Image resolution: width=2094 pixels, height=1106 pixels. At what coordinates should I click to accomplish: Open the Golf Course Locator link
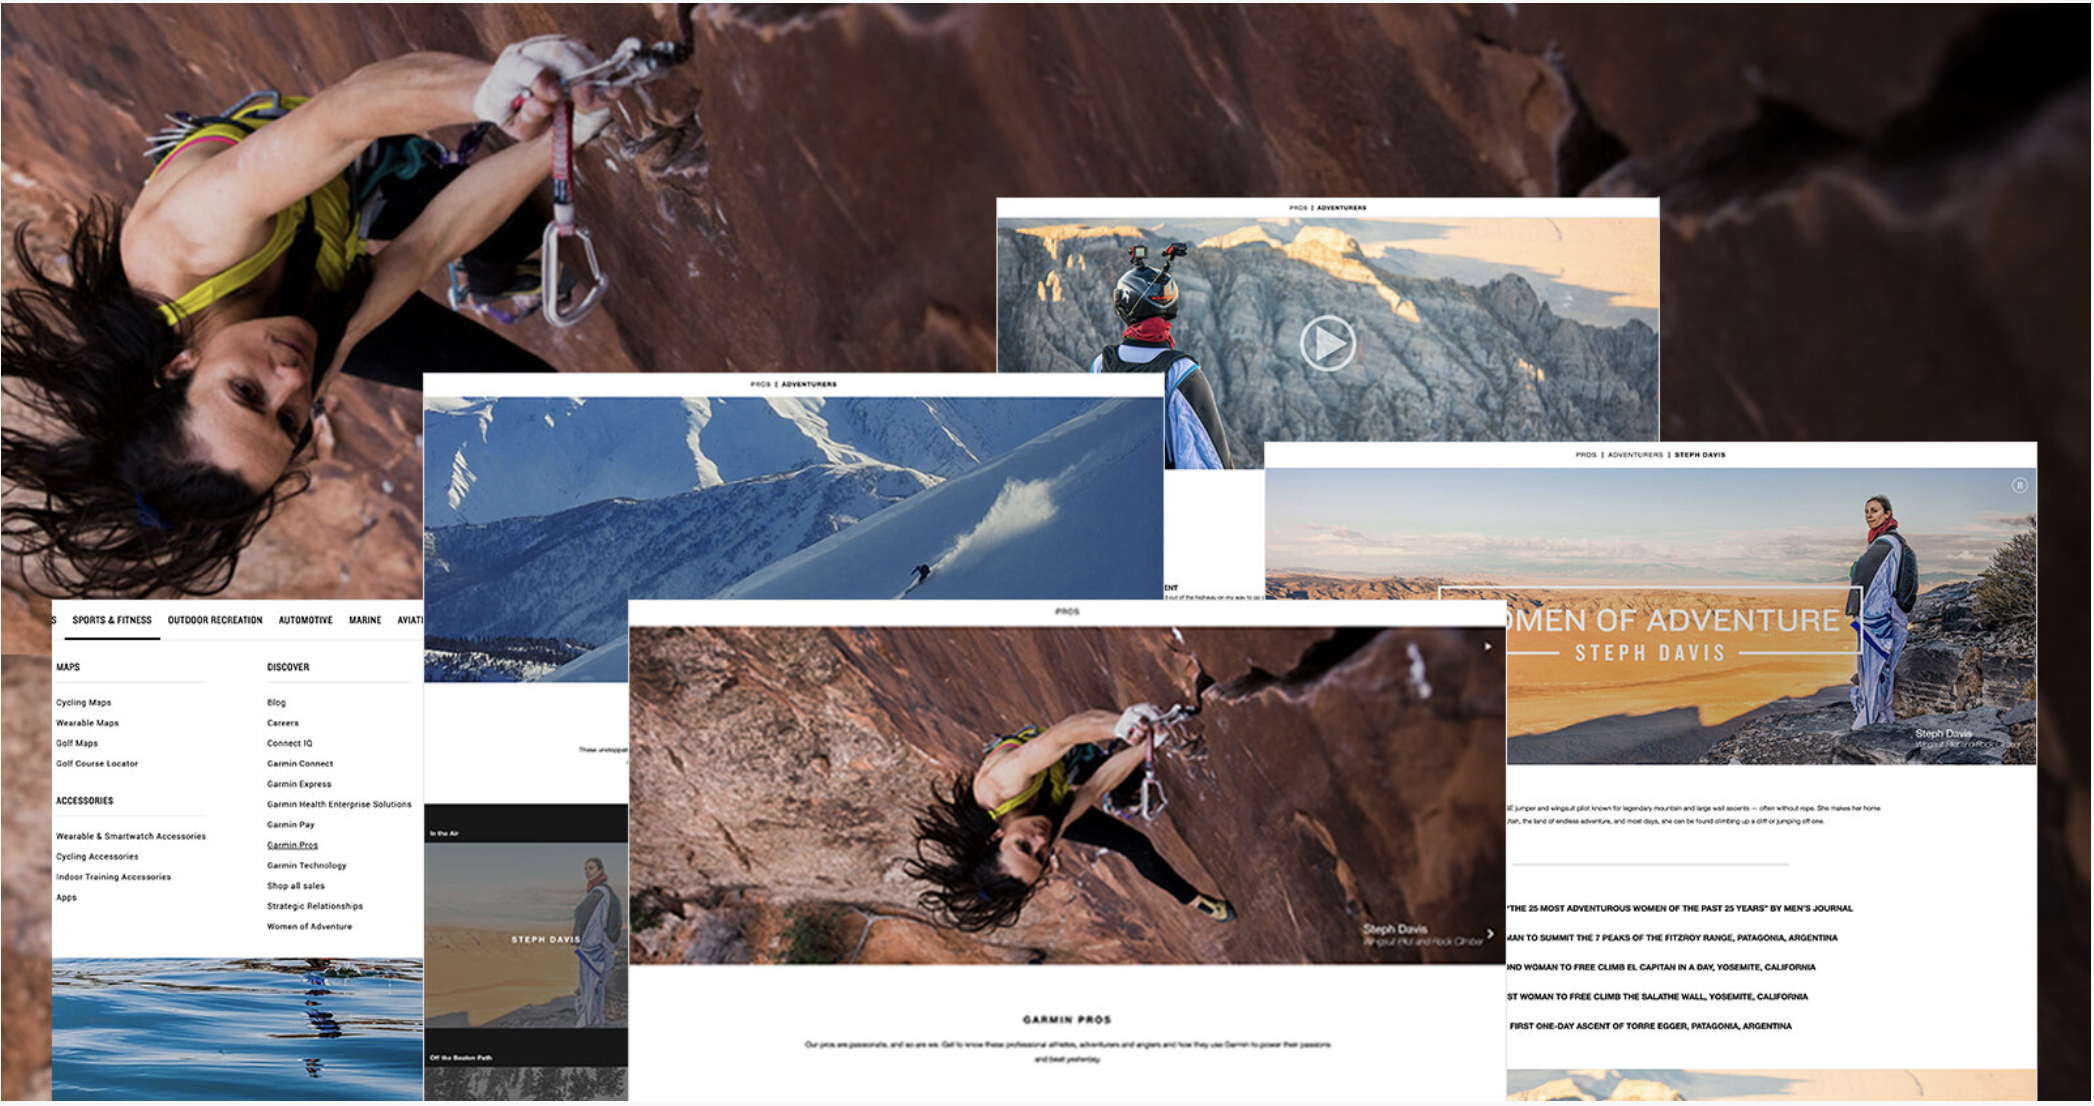pyautogui.click(x=97, y=764)
